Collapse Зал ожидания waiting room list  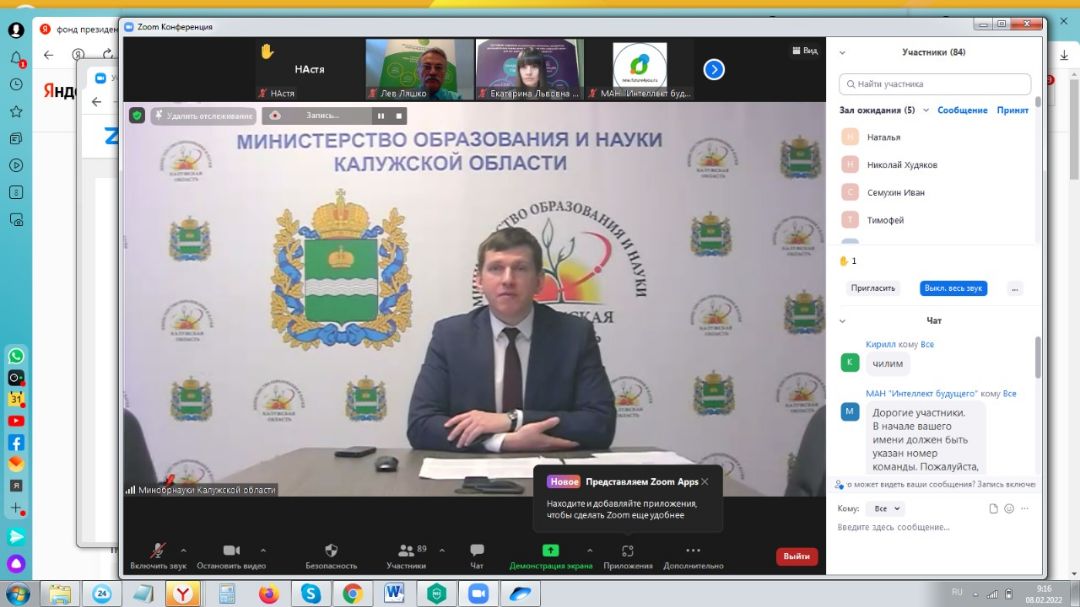[926, 110]
